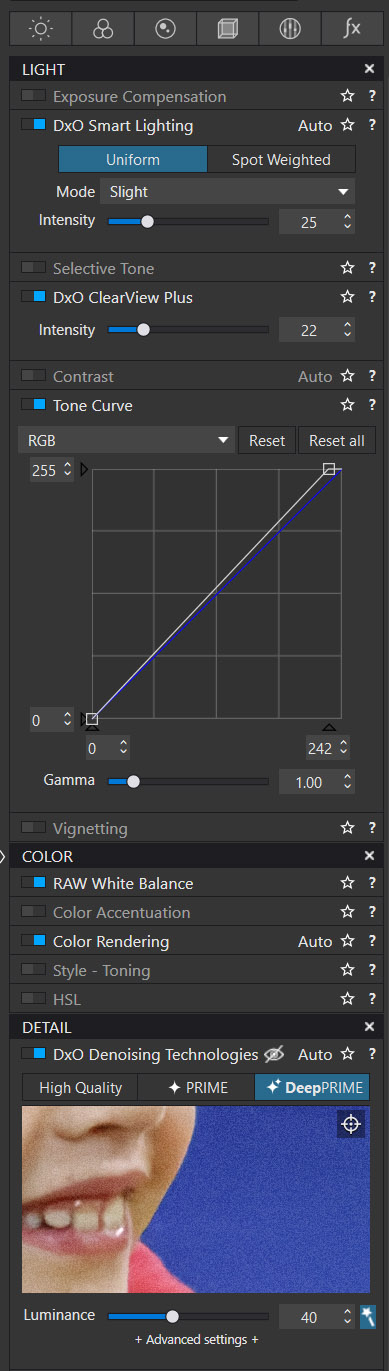Open the Light palette tab (sun icon)

click(x=40, y=29)
